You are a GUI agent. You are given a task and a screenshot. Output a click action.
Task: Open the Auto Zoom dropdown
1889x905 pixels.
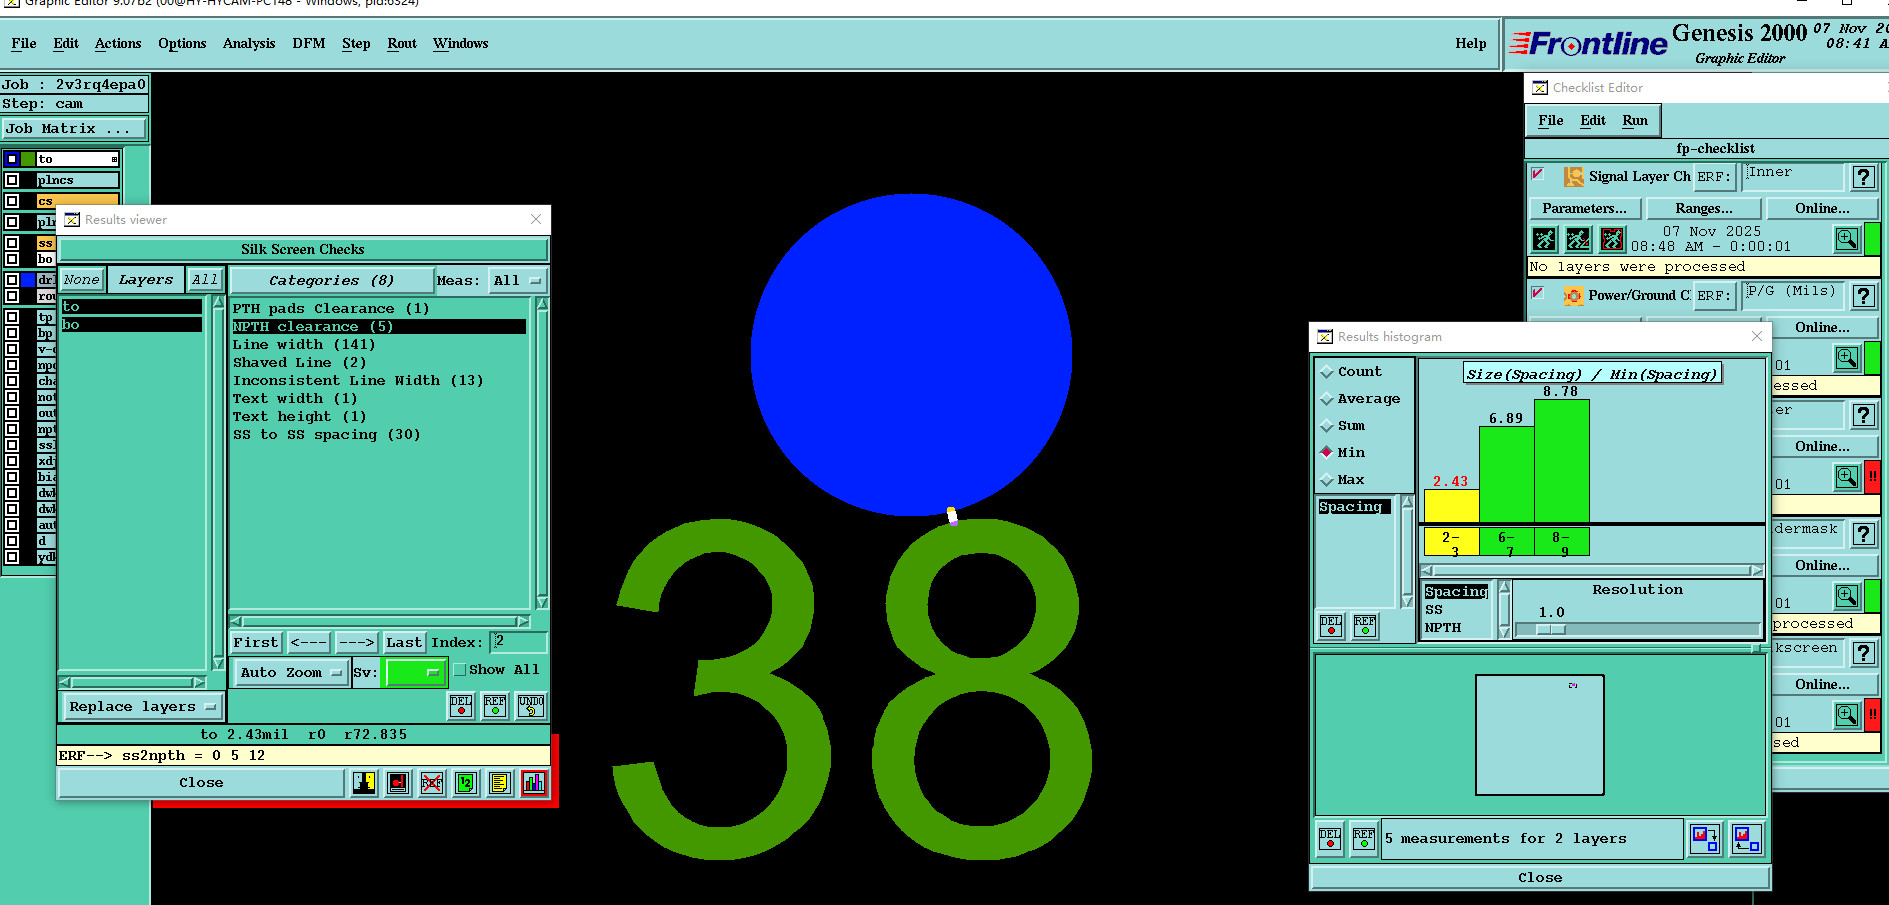(x=291, y=673)
